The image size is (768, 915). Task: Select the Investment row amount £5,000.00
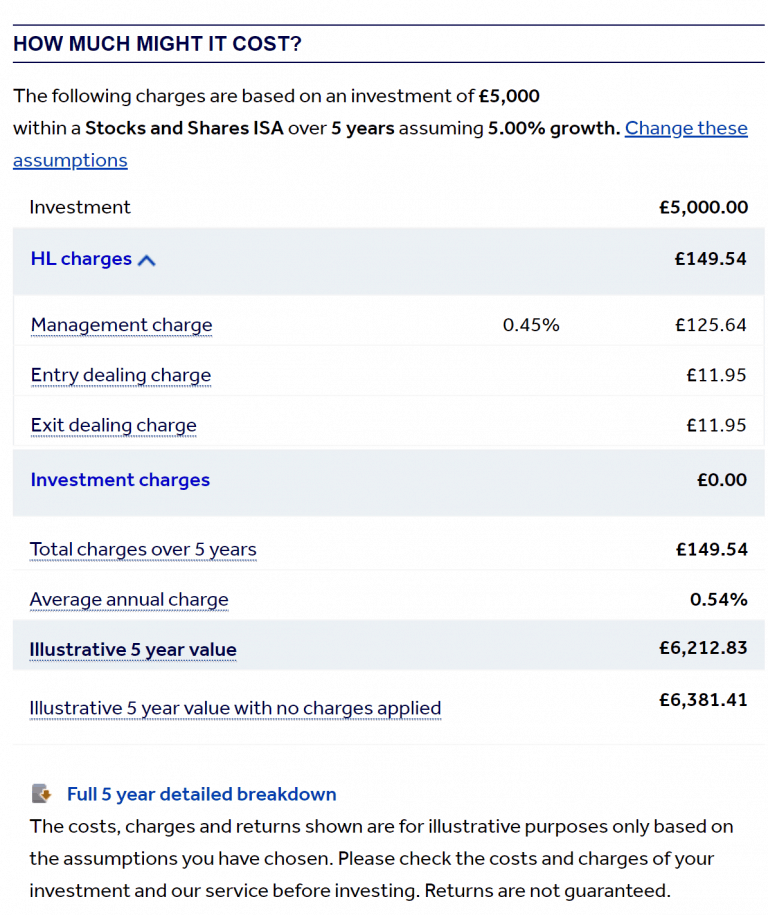pos(703,207)
